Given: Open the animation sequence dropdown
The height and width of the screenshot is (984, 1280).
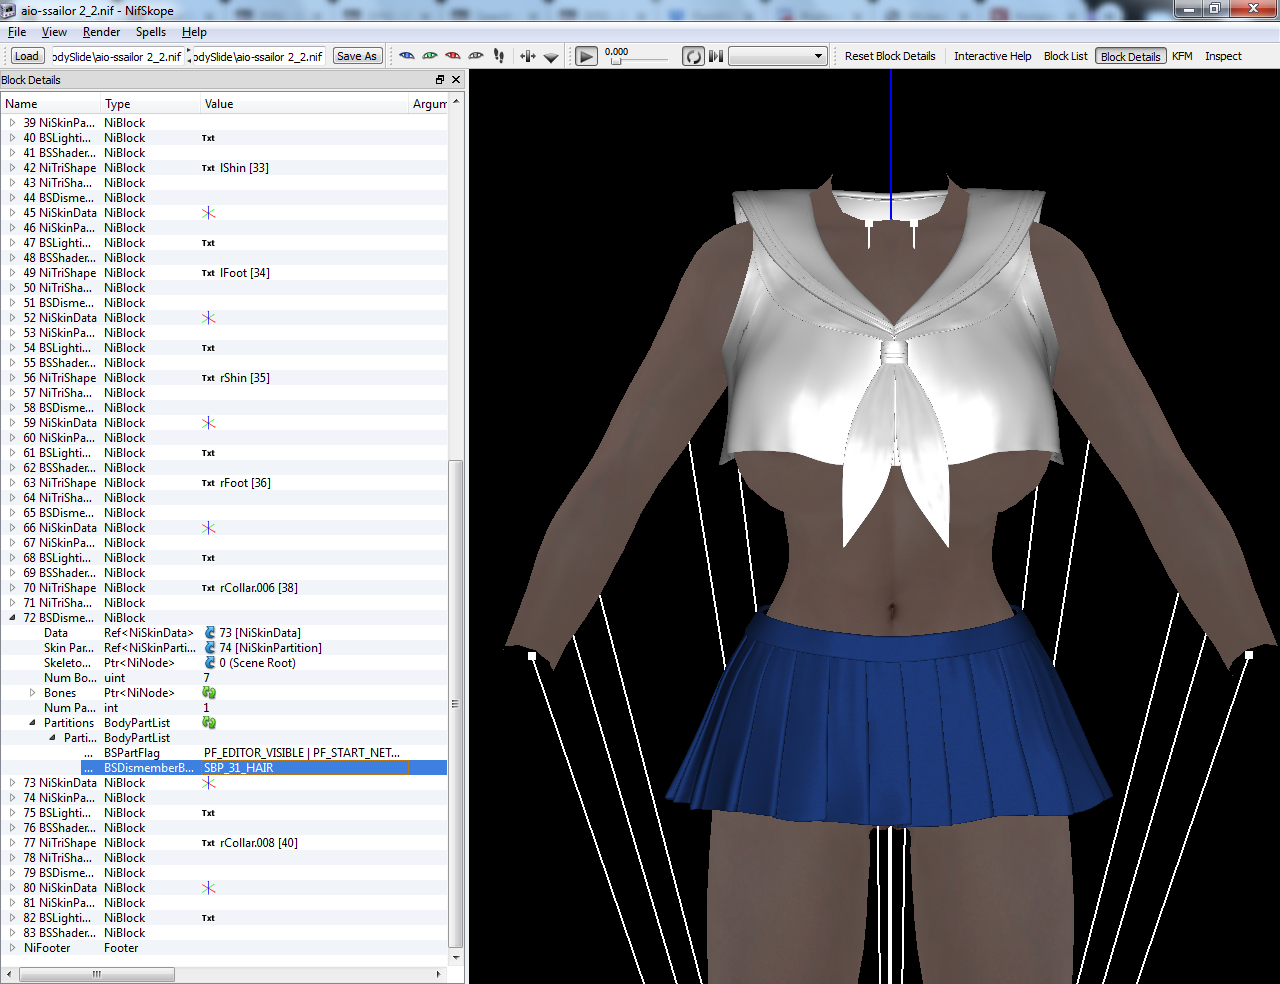Looking at the screenshot, I should click(x=778, y=56).
